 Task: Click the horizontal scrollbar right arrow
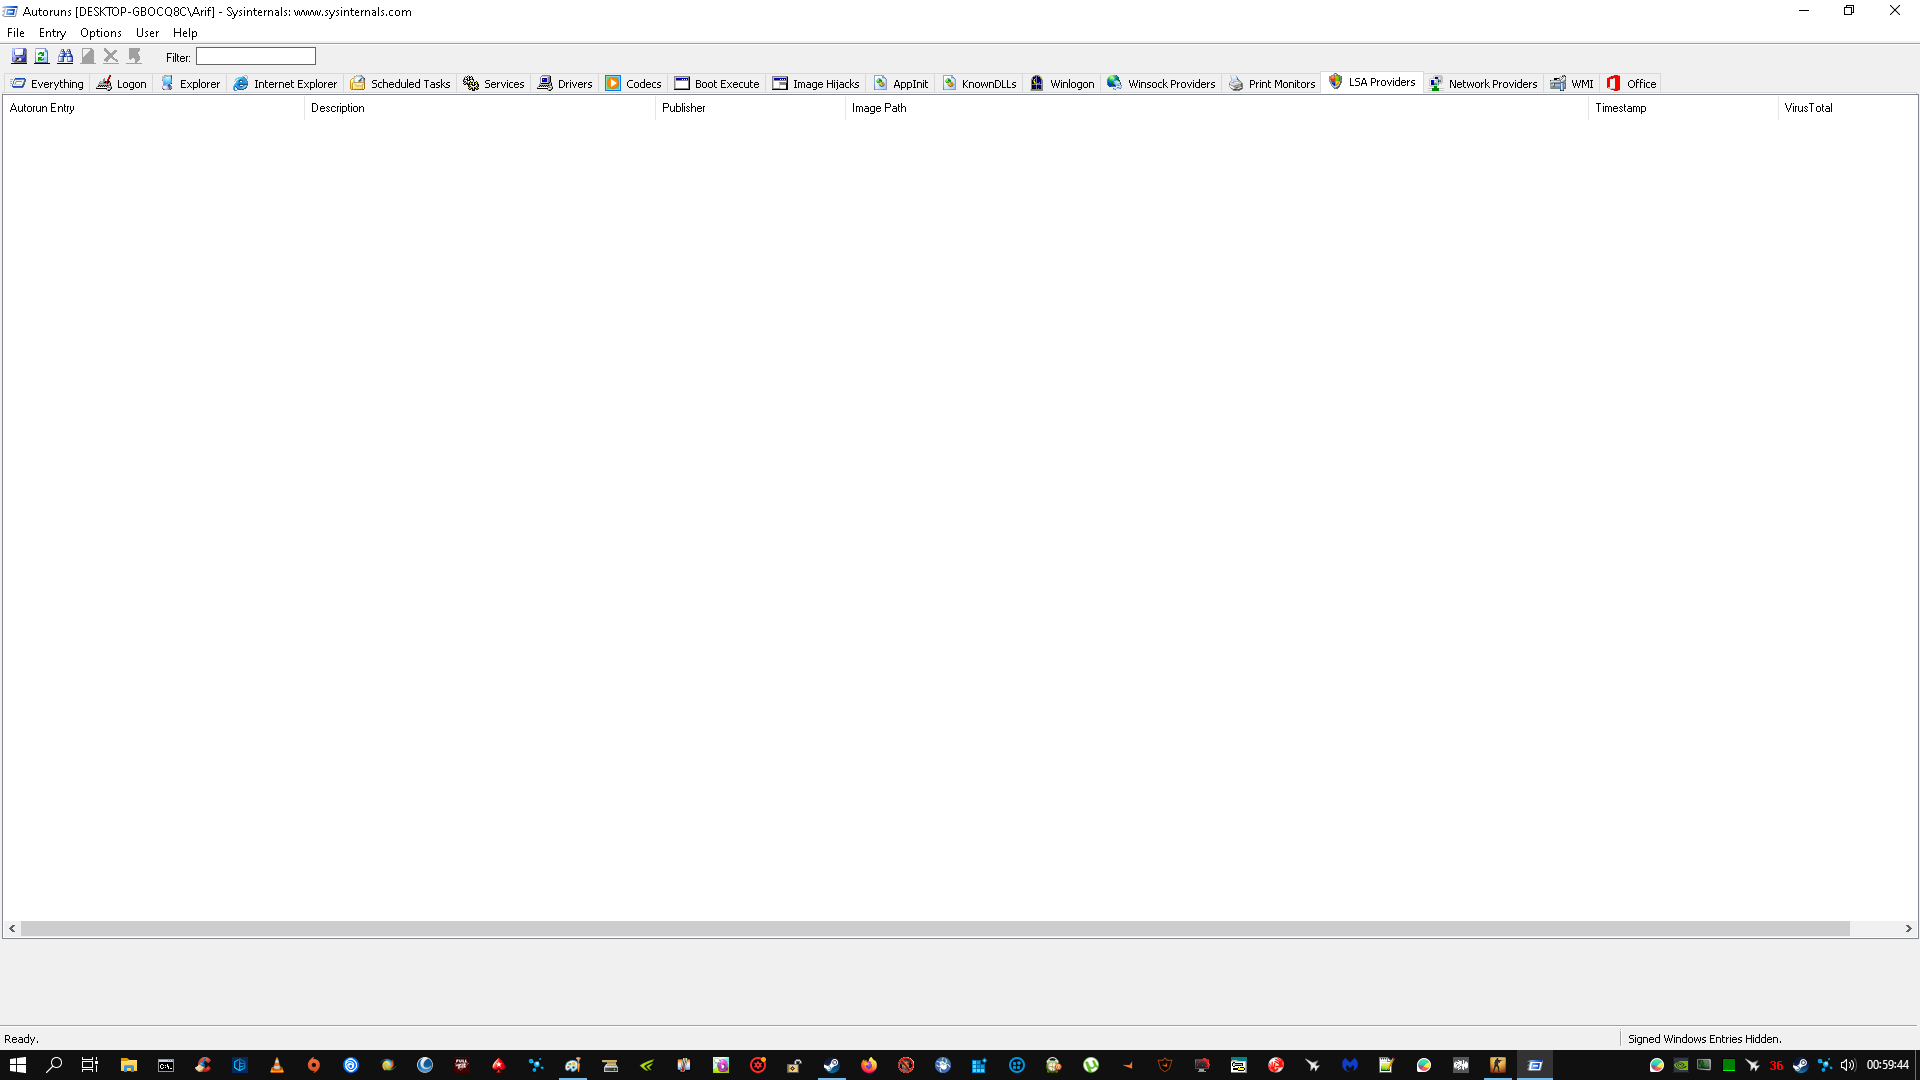(1908, 929)
